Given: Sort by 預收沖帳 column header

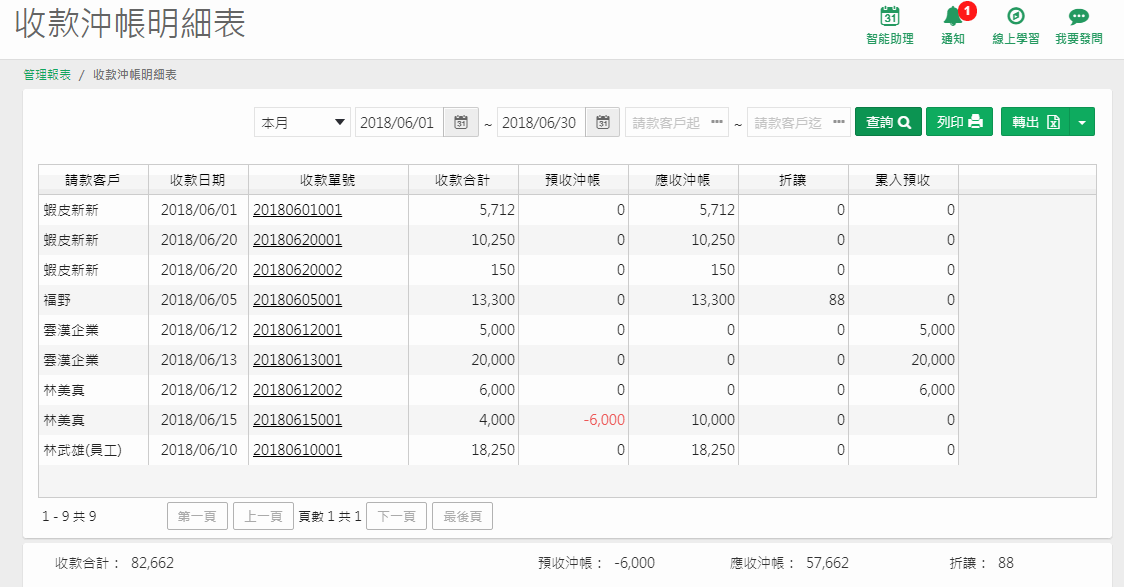Looking at the screenshot, I should (x=573, y=180).
